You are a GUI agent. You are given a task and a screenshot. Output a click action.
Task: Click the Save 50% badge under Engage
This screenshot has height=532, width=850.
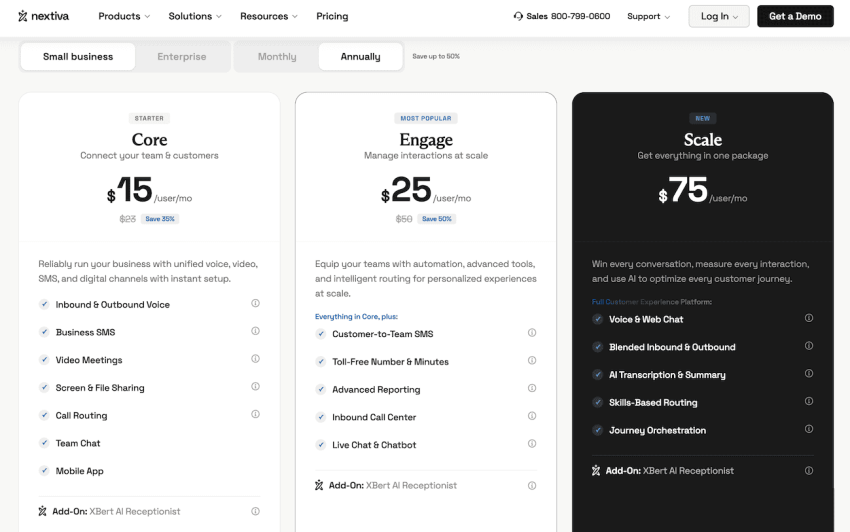pos(437,219)
